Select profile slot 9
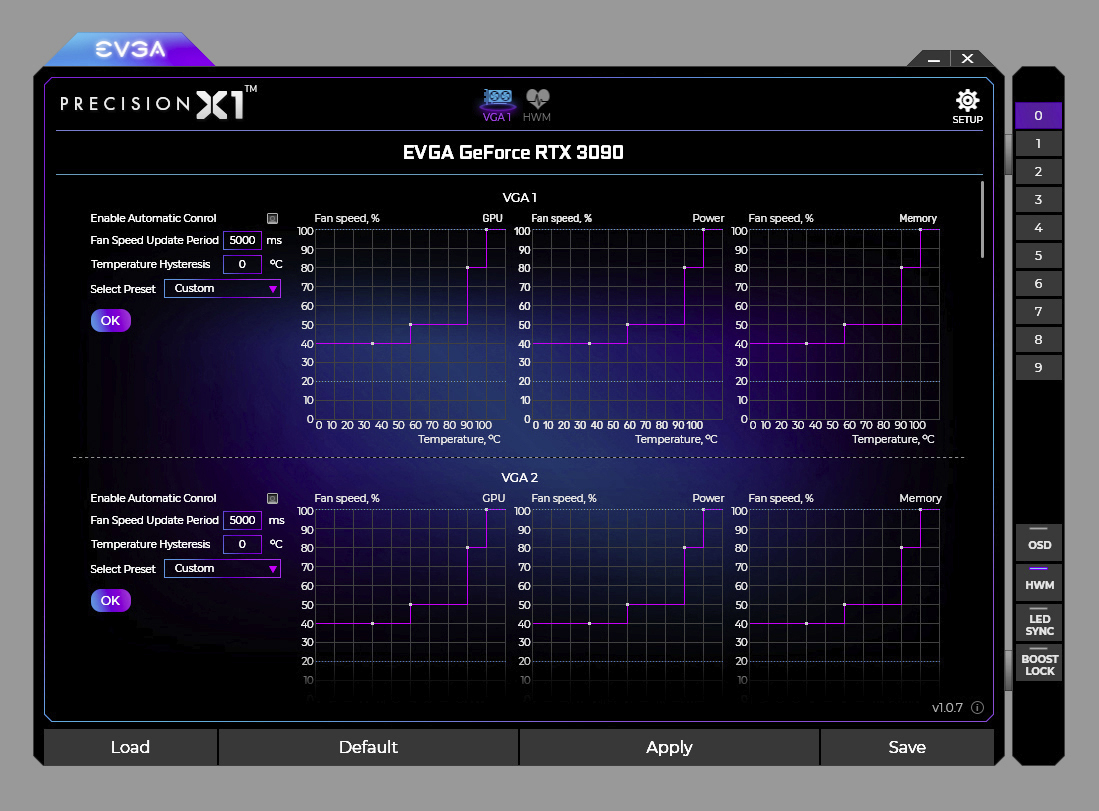The image size is (1099, 811). click(x=1038, y=367)
